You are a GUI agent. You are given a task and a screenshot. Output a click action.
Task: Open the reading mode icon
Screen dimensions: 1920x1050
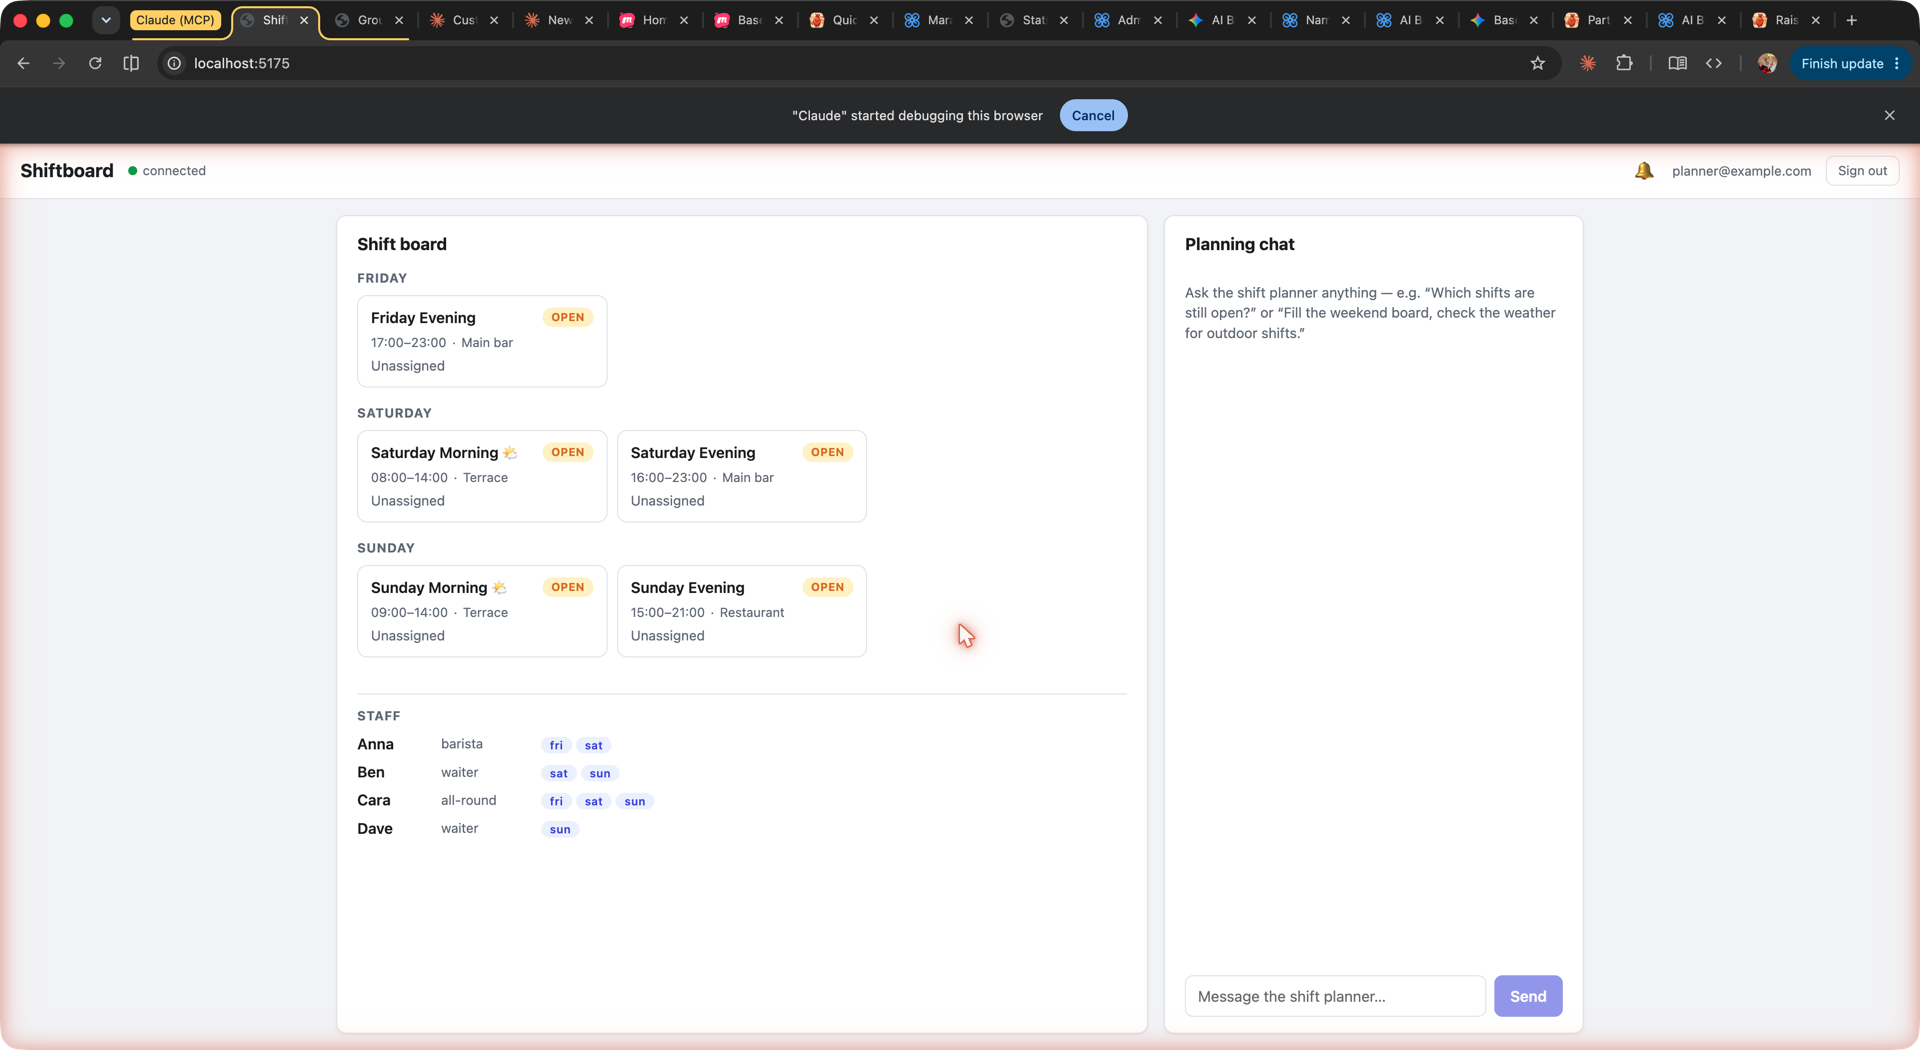(1677, 63)
